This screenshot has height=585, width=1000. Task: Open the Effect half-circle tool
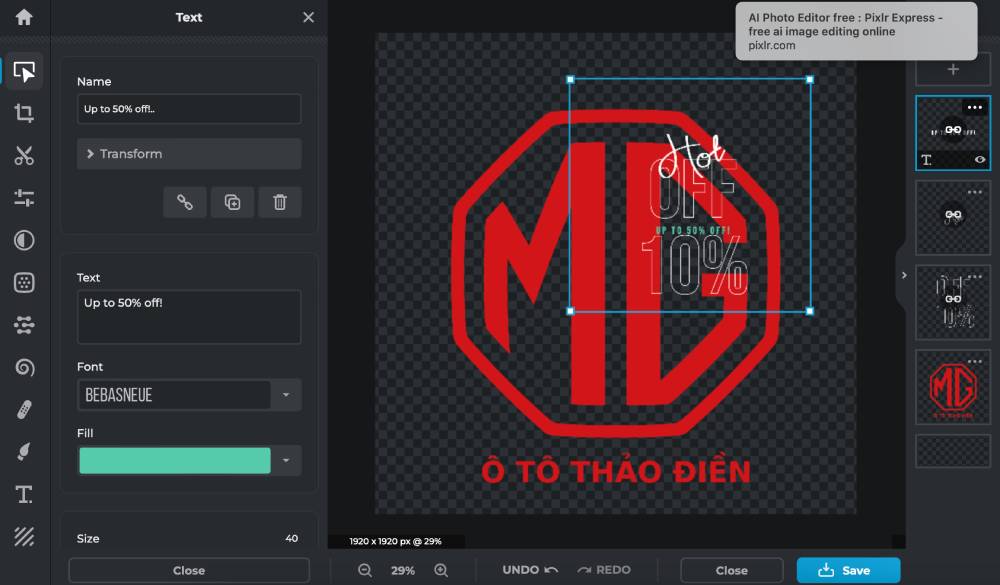pos(24,241)
